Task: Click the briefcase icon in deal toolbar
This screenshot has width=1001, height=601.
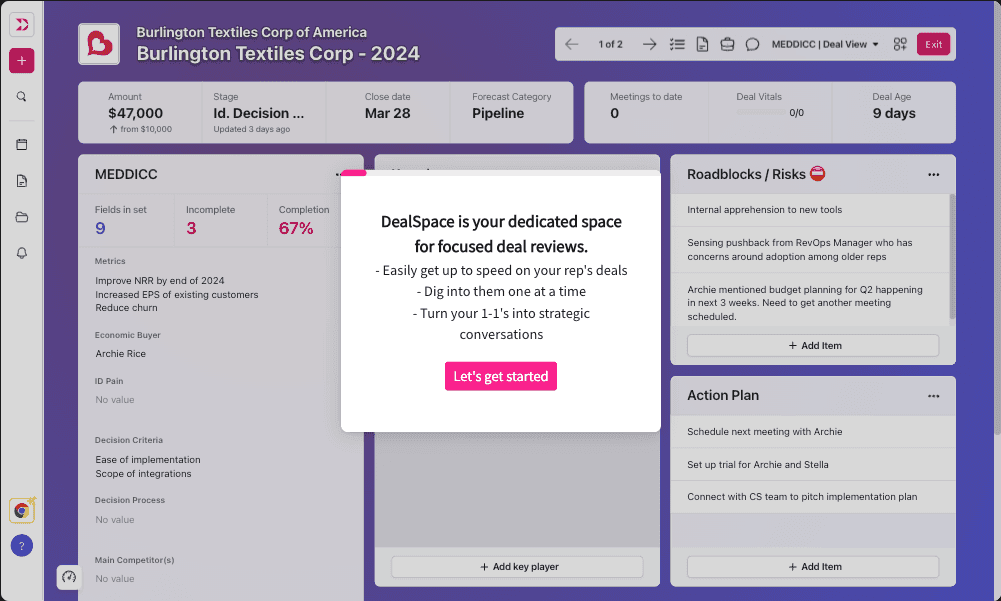Action: 727,44
